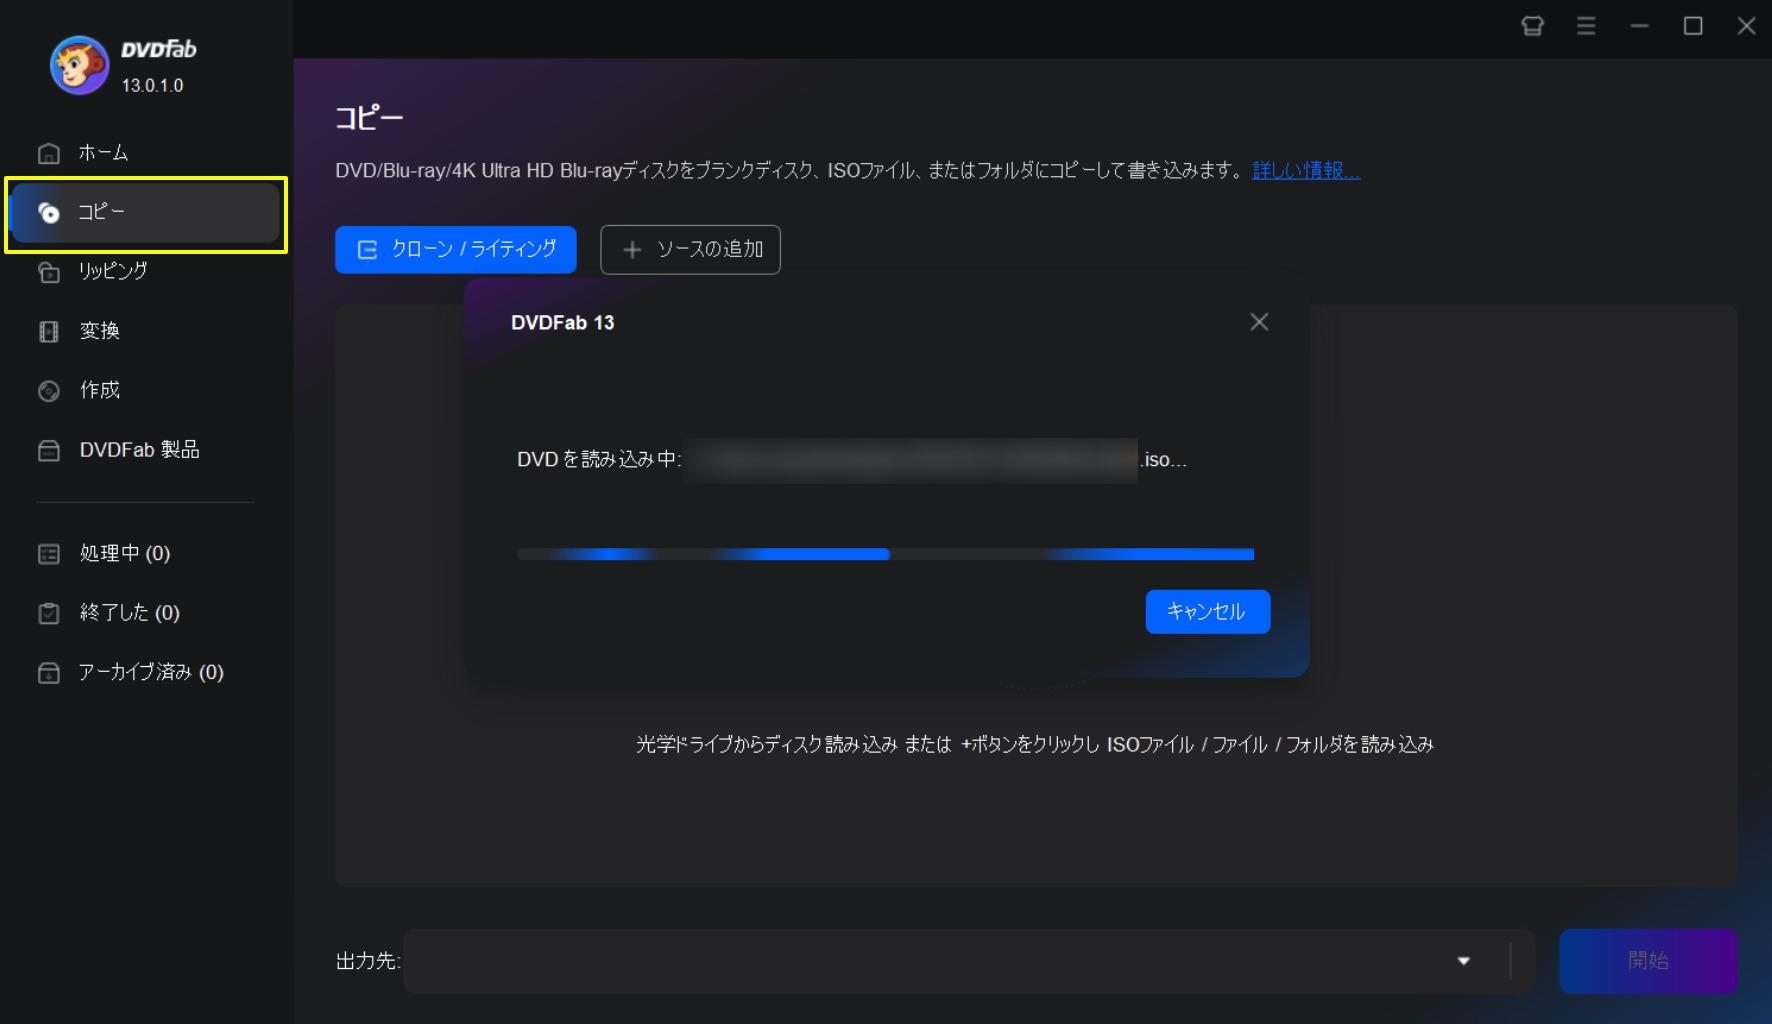The image size is (1772, 1024).
Task: Expand the 出力先 output dropdown arrow
Action: pyautogui.click(x=1464, y=961)
